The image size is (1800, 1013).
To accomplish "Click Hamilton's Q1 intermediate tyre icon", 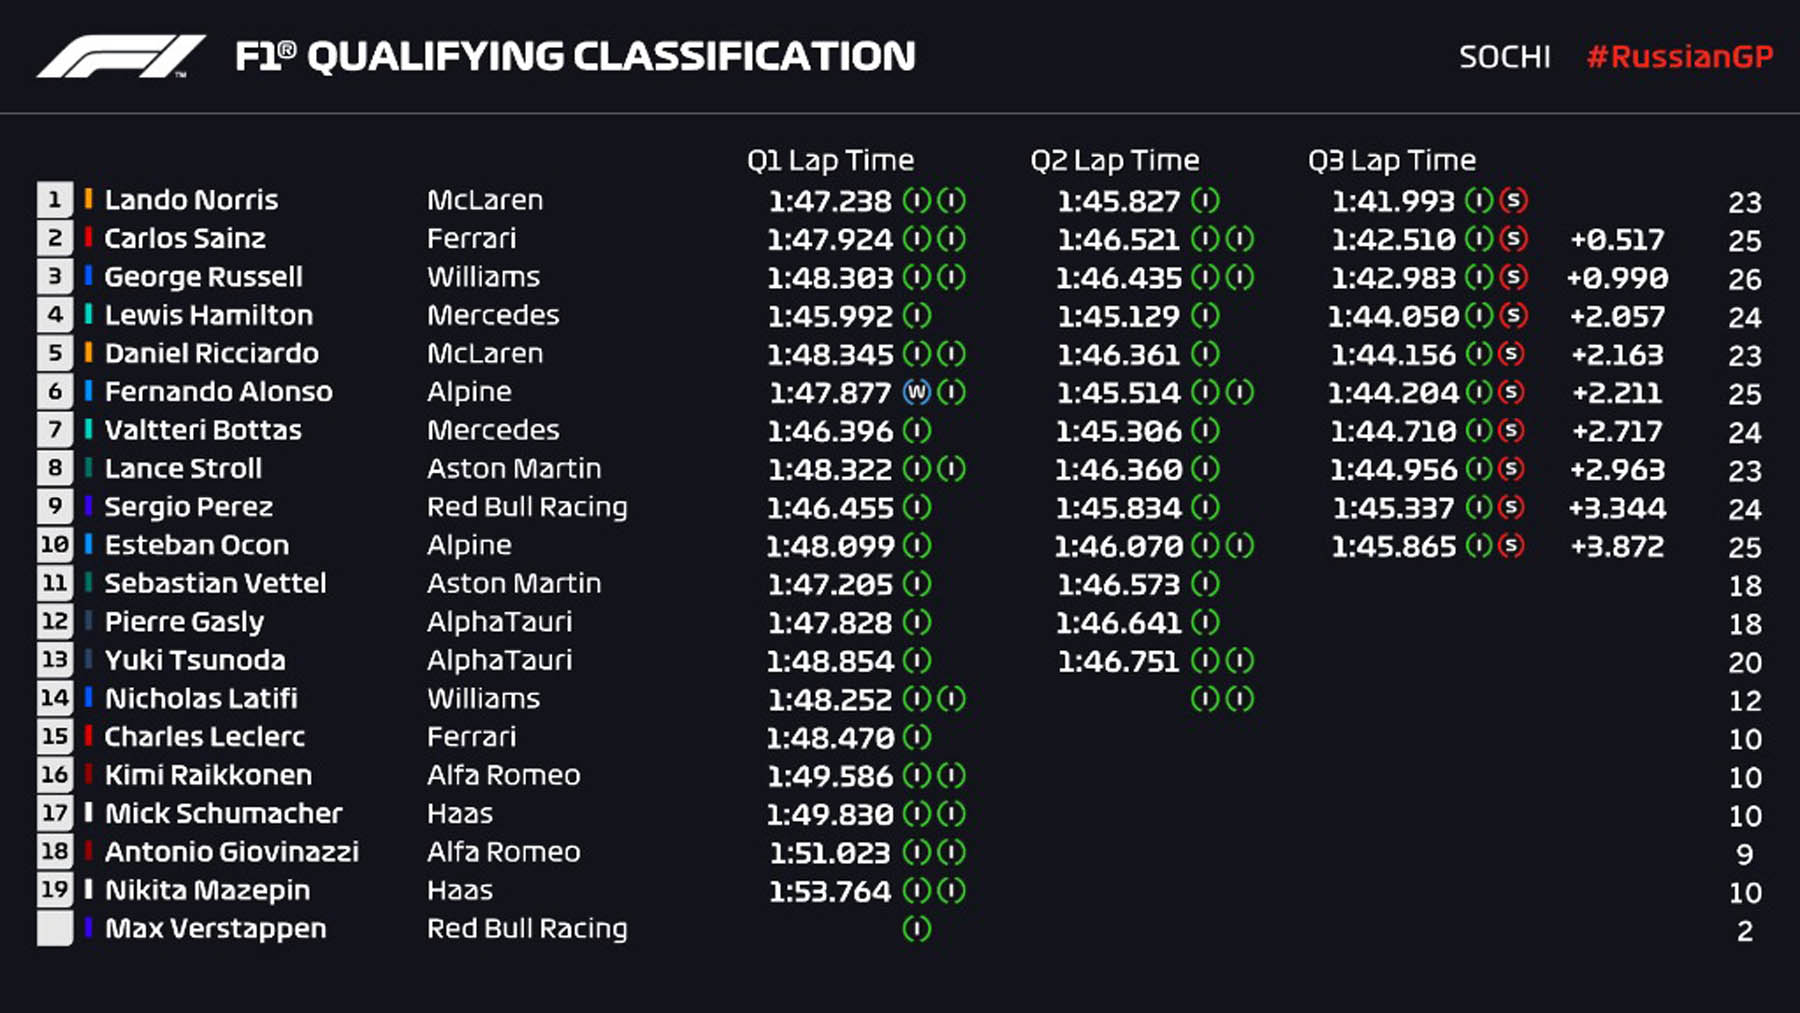I will (916, 316).
